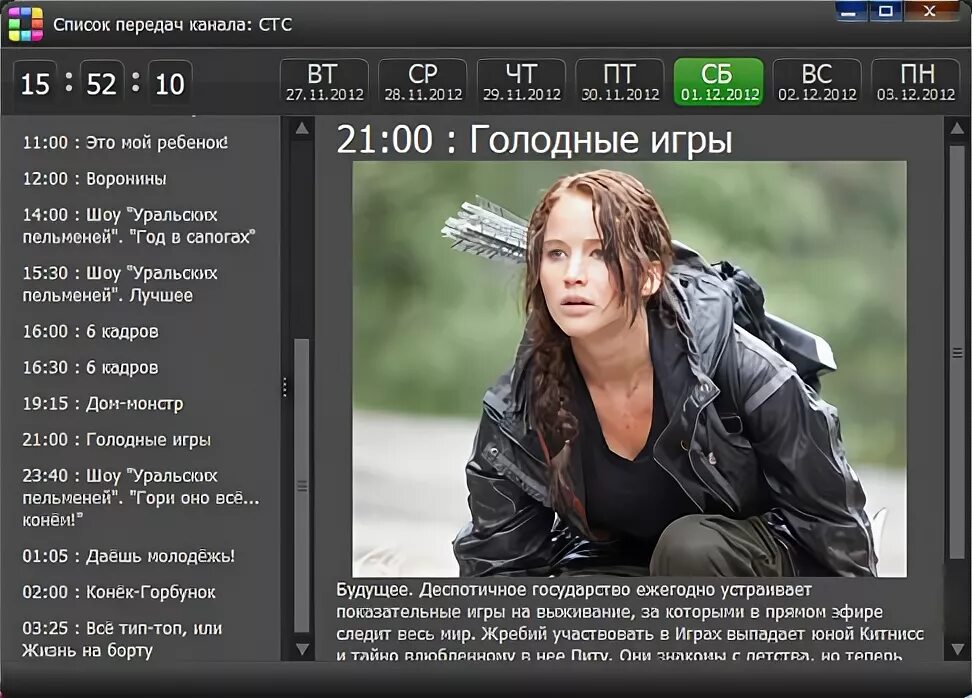Viewport: 972px width, 698px height.
Task: Click the seconds digit 10 of the clock
Action: point(170,84)
